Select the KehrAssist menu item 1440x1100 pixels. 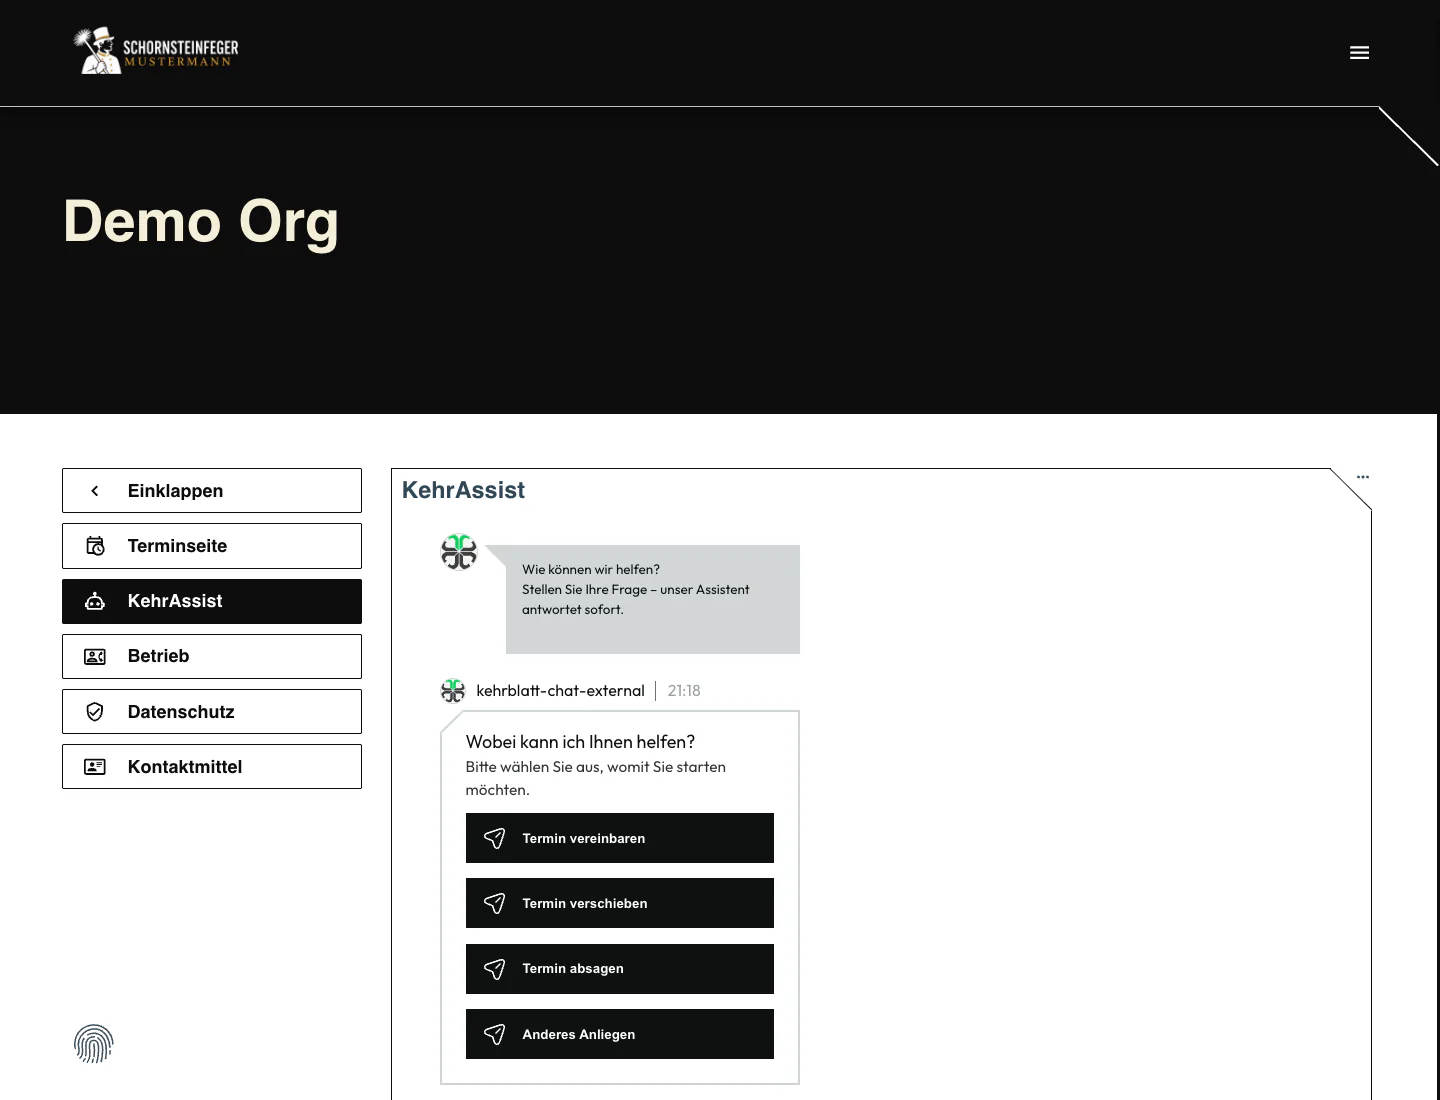[212, 601]
